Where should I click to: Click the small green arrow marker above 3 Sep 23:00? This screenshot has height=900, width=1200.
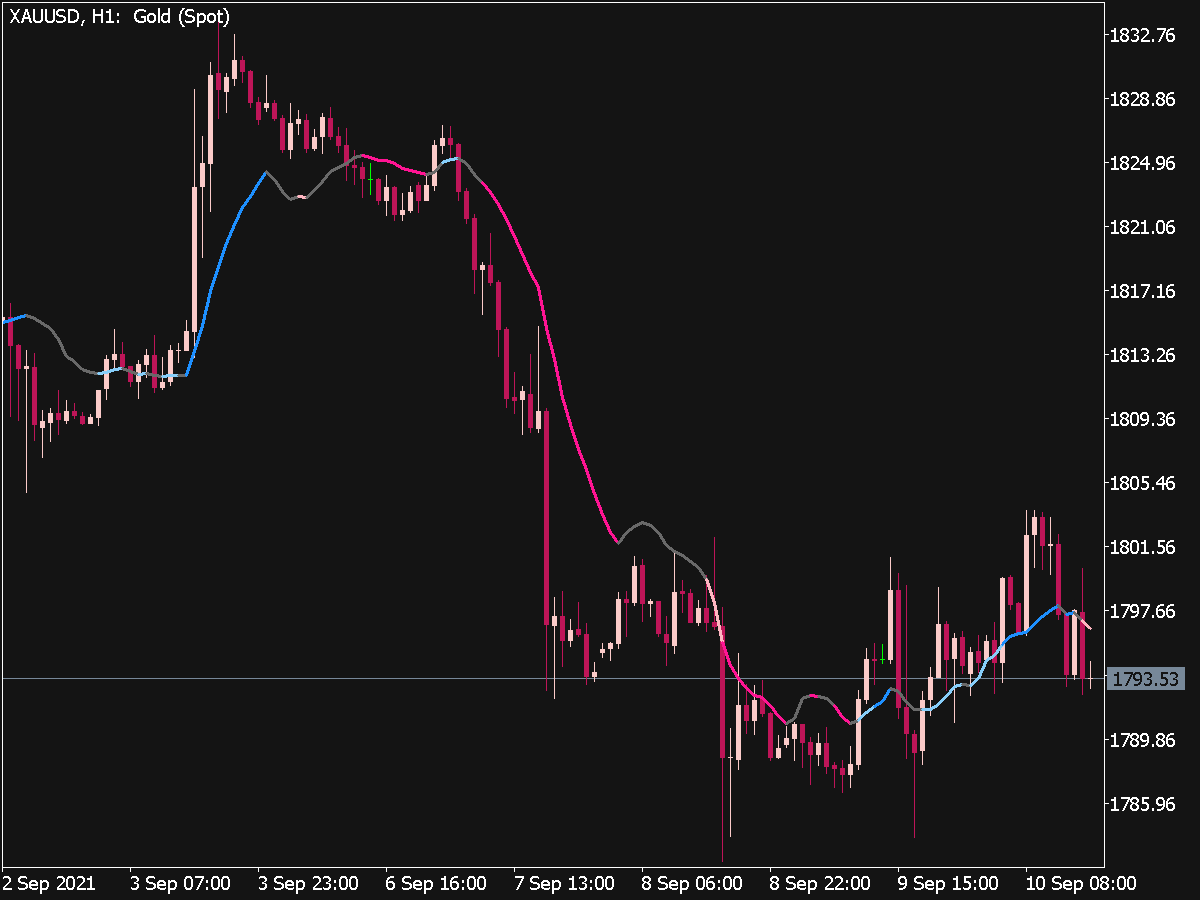[x=370, y=180]
